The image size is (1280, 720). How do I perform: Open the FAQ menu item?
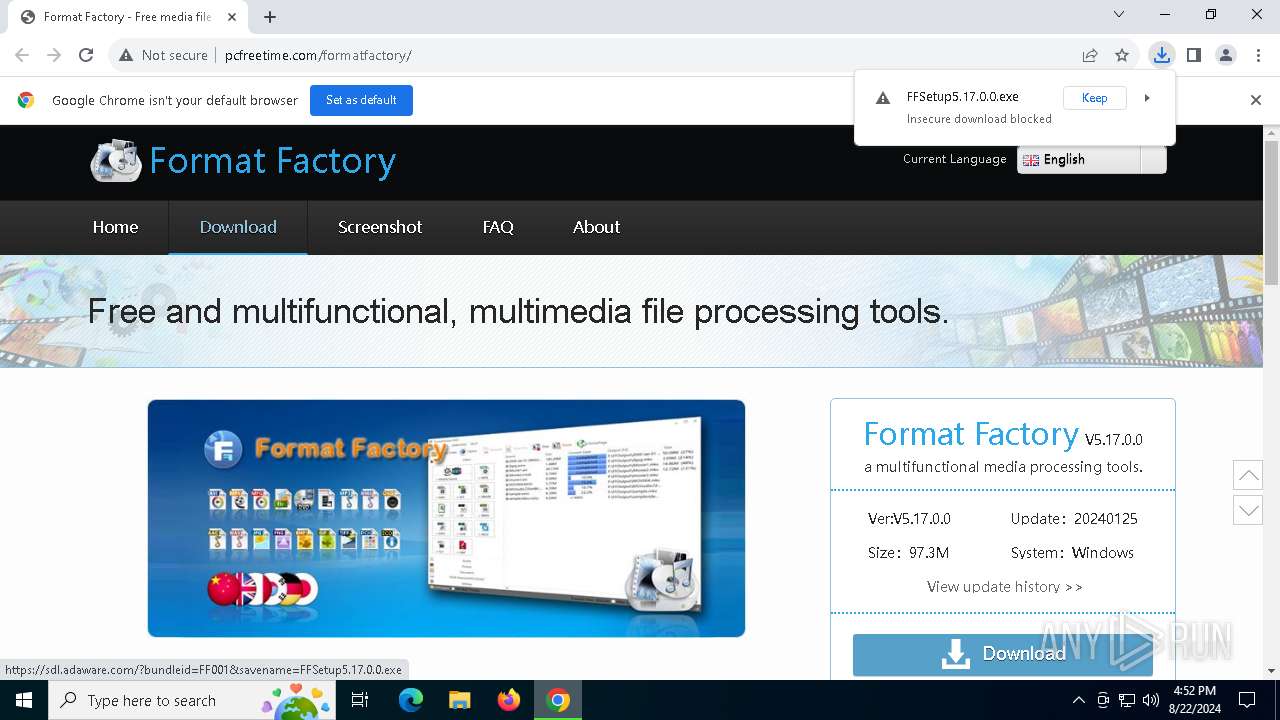click(x=498, y=227)
